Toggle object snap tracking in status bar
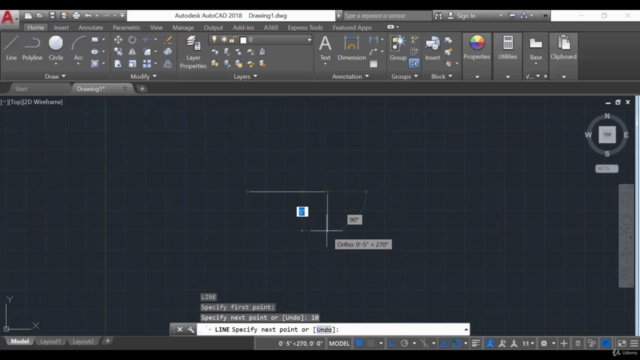Image resolution: width=640 pixels, height=360 pixels. coord(444,343)
